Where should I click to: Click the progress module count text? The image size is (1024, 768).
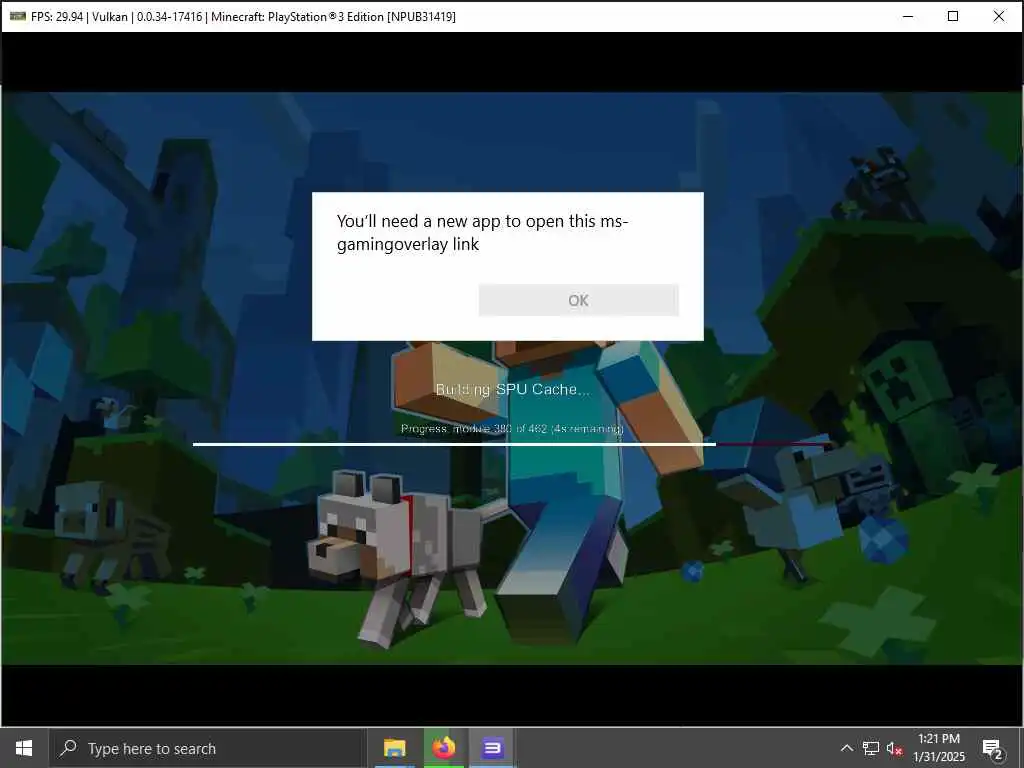point(512,429)
